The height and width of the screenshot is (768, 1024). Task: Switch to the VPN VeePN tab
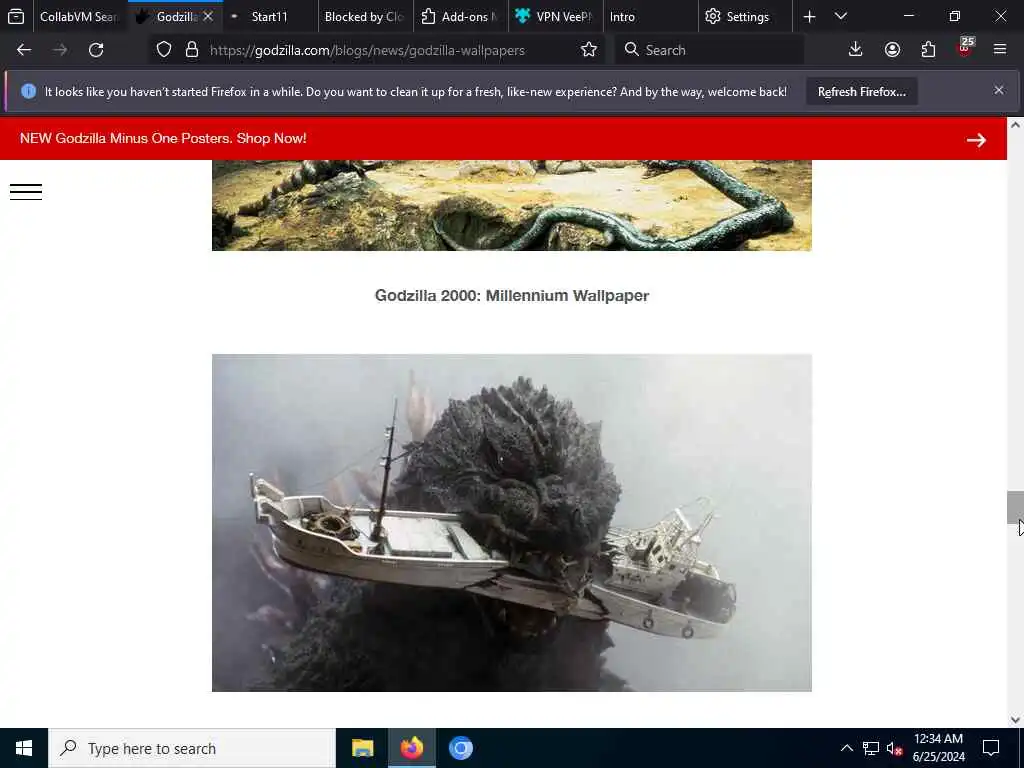tap(555, 17)
